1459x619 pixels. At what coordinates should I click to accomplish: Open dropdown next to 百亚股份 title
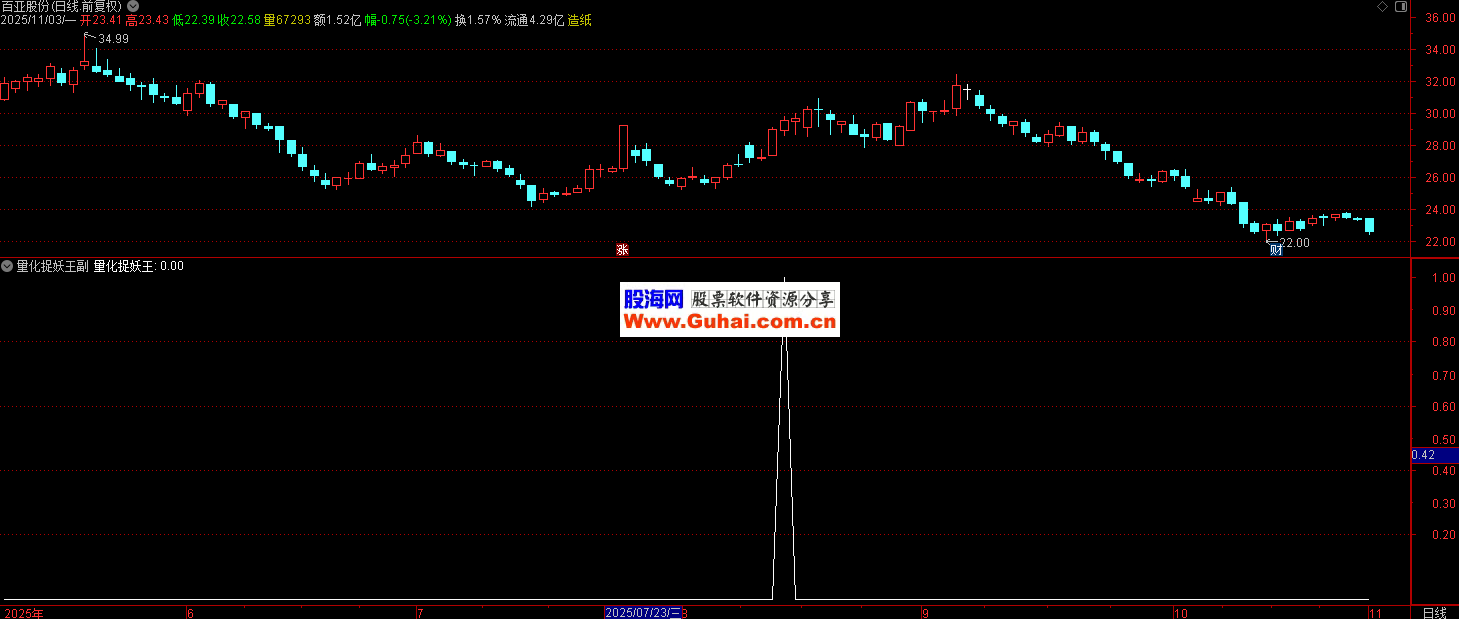click(133, 6)
